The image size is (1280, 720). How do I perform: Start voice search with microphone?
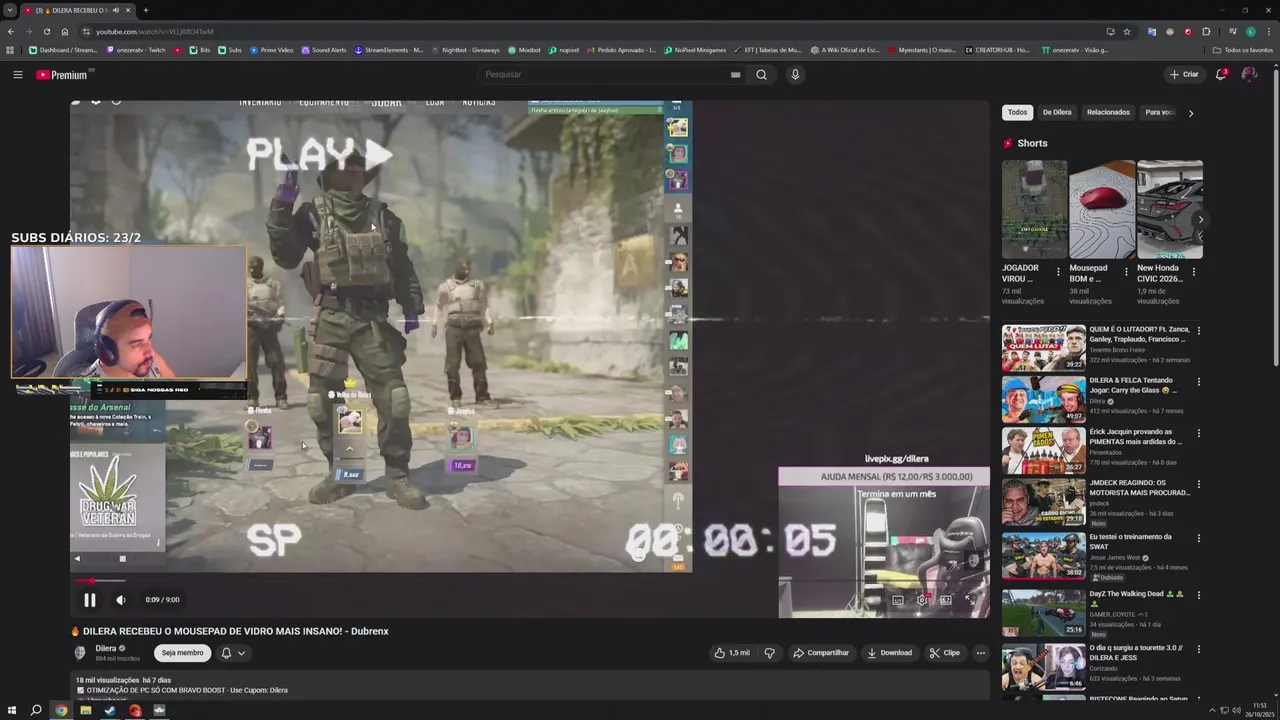click(795, 75)
